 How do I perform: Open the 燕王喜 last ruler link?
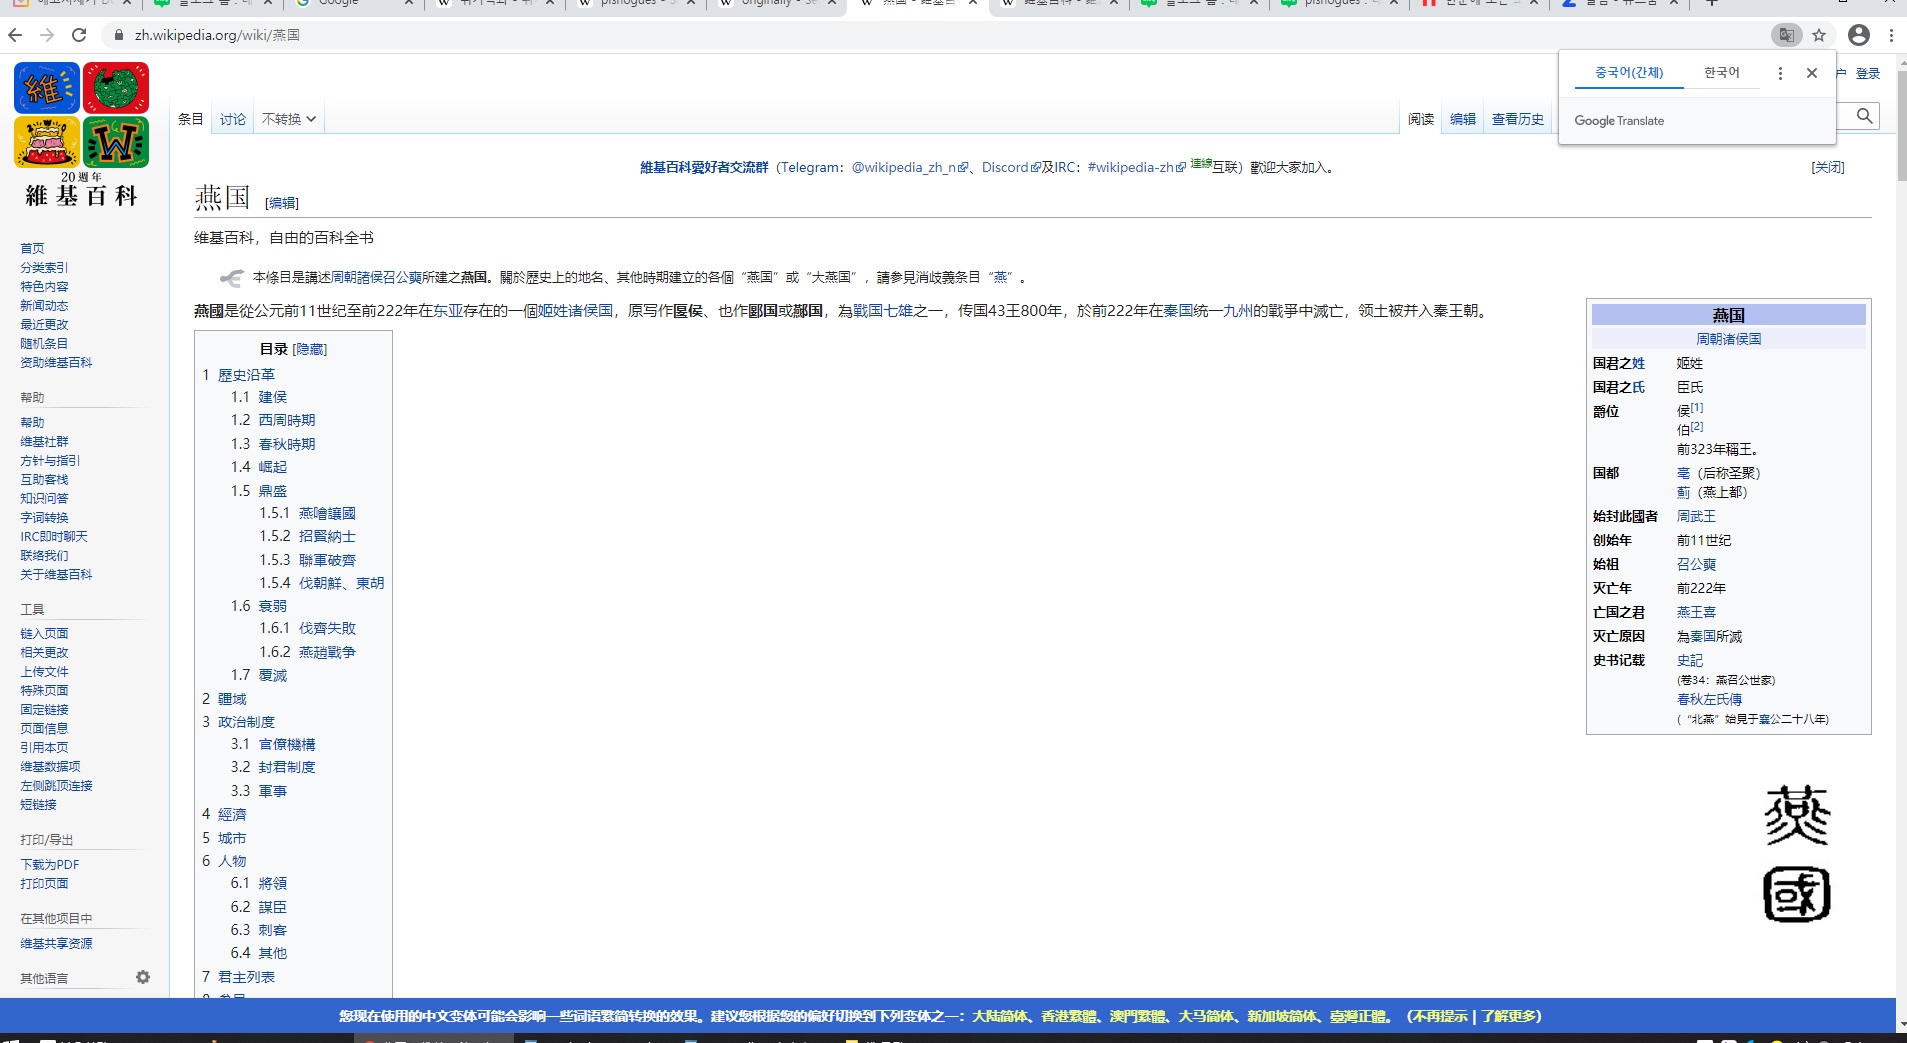[x=1696, y=612]
